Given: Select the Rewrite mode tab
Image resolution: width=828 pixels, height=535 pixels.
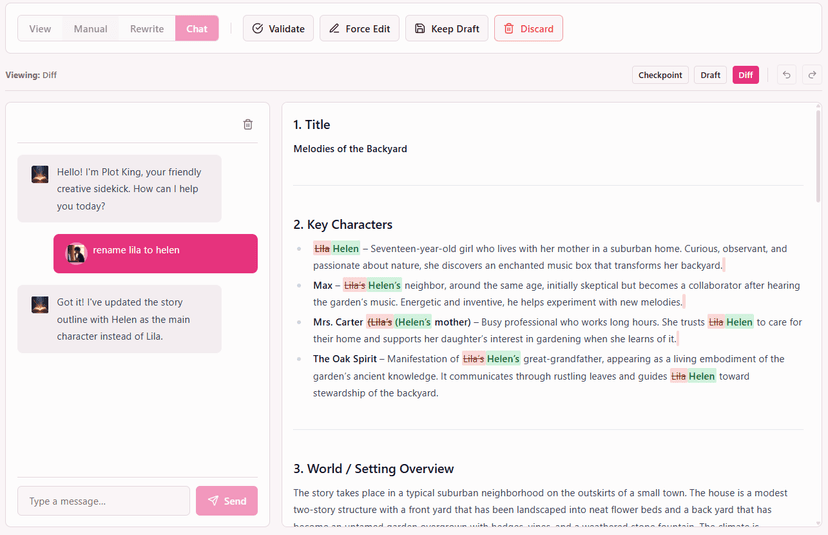Looking at the screenshot, I should coord(147,29).
